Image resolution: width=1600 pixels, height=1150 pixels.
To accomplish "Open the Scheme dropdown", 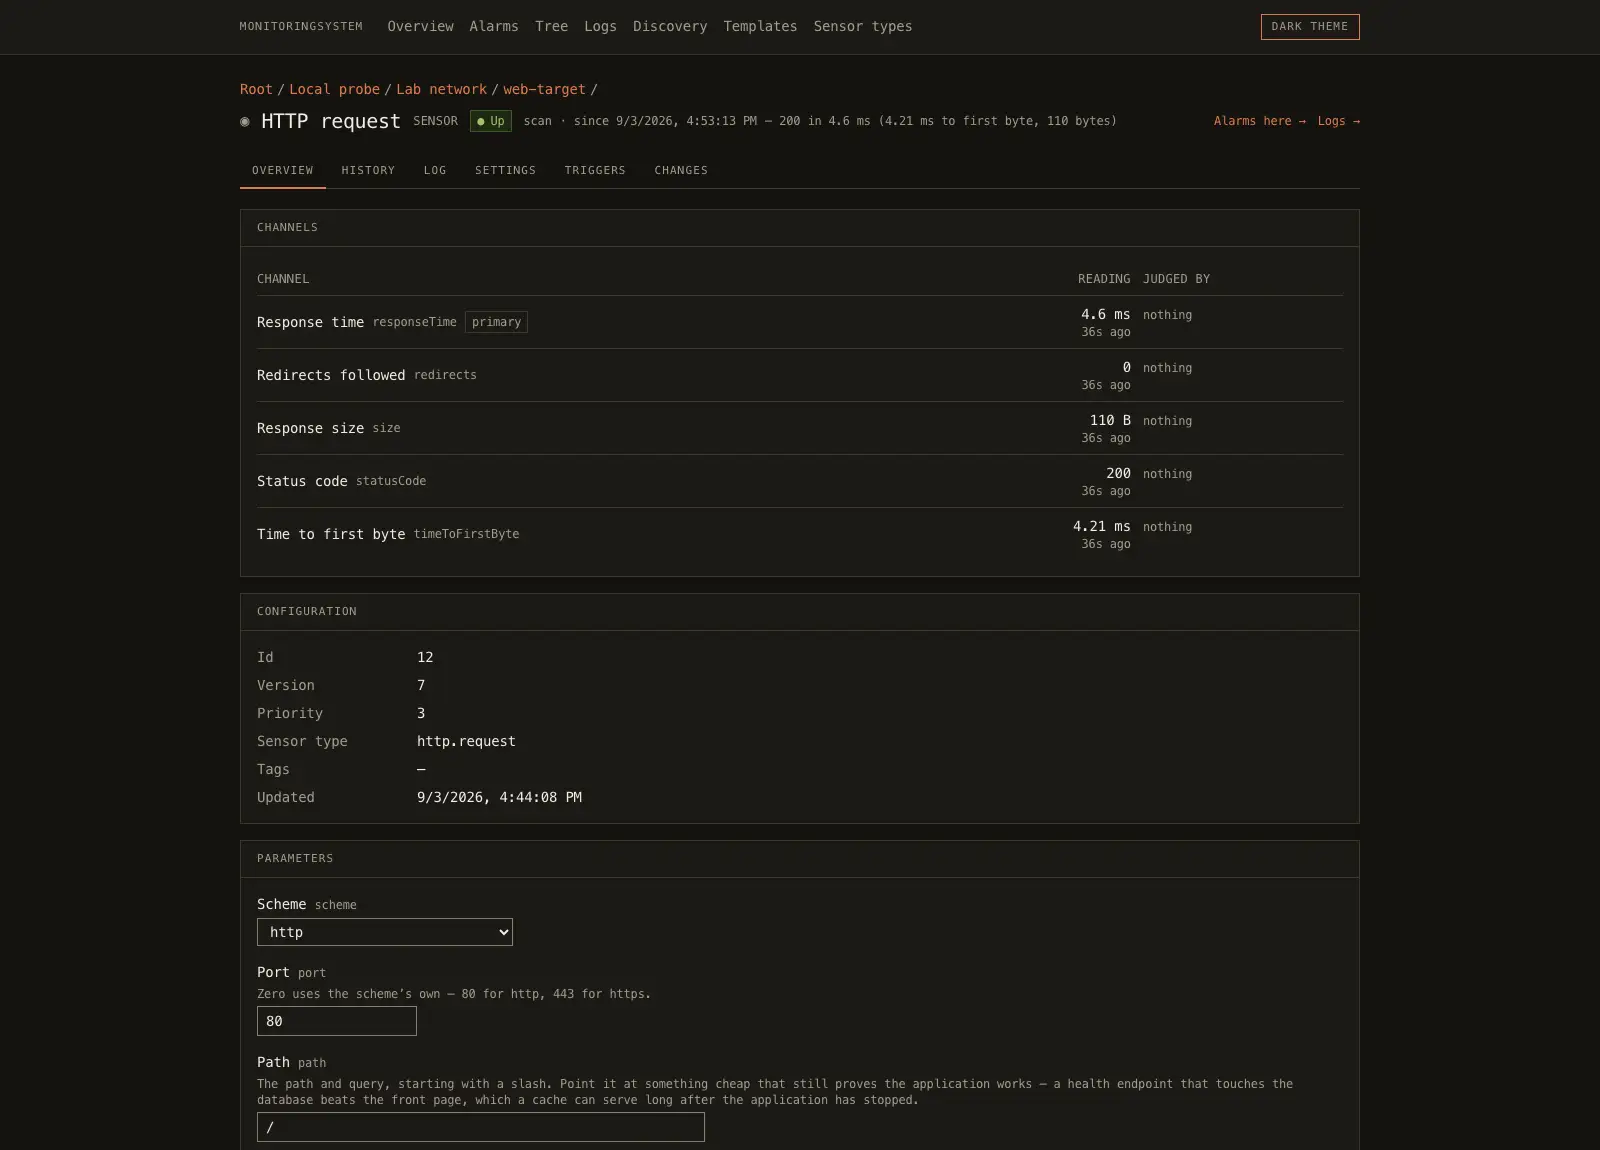I will tap(385, 932).
